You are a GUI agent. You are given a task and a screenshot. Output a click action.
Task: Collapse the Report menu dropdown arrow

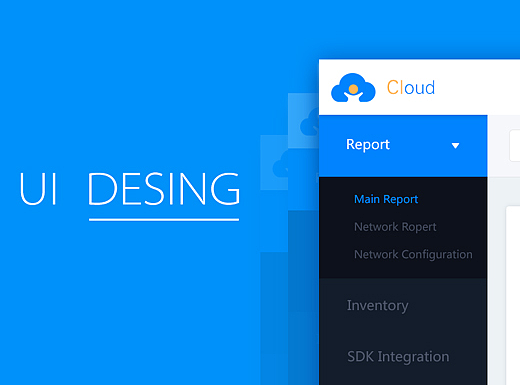(x=455, y=146)
